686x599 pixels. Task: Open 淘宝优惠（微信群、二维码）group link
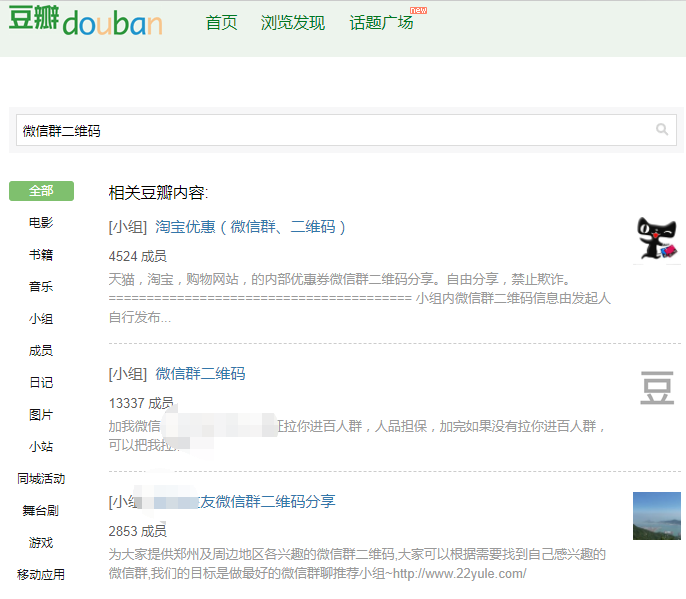250,227
